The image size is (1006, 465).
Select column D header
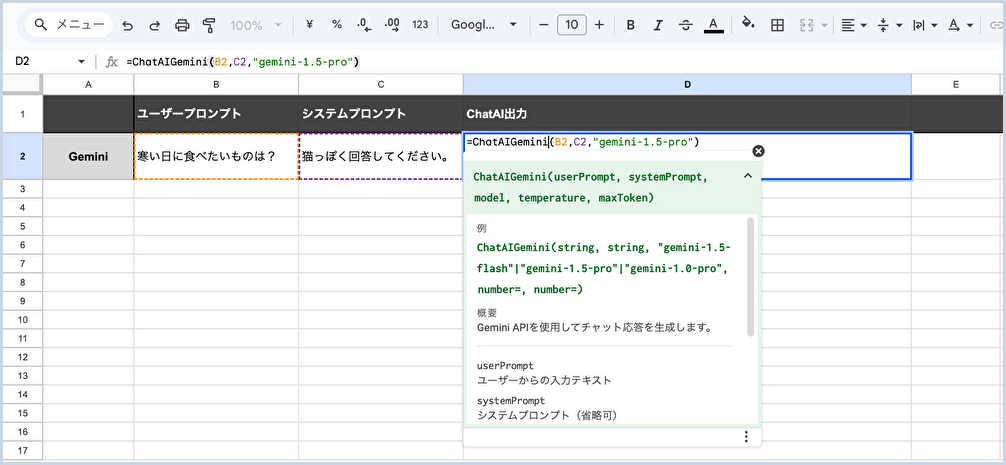point(687,84)
